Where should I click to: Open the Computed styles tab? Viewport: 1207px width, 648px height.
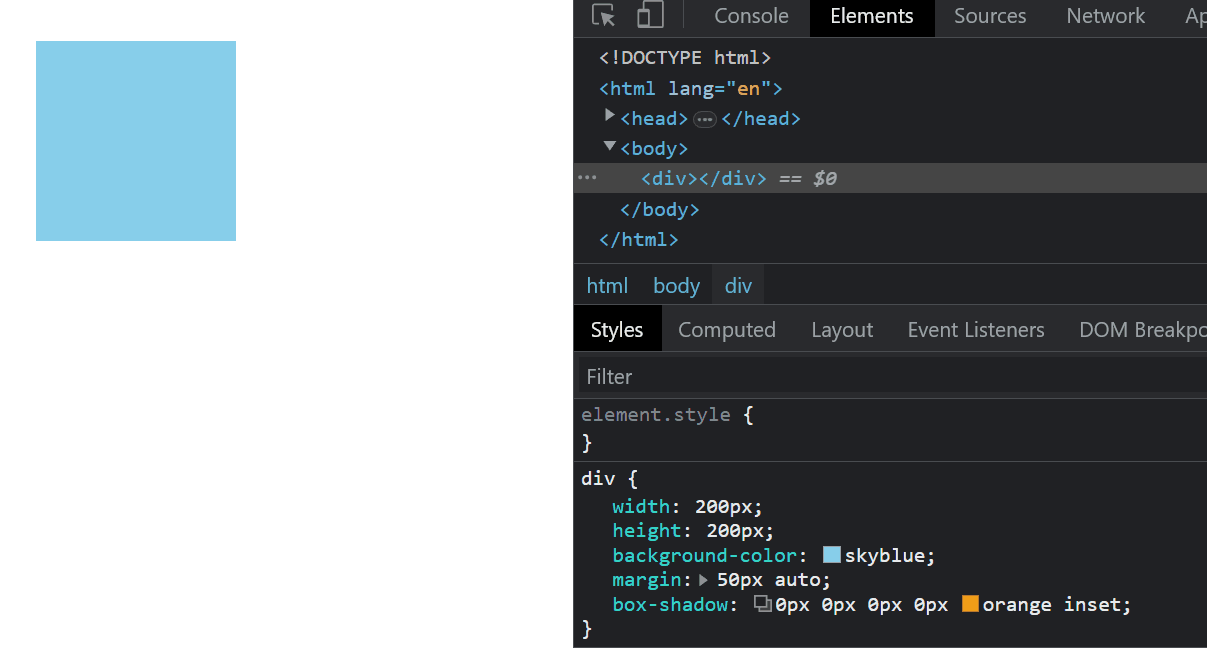coord(727,329)
